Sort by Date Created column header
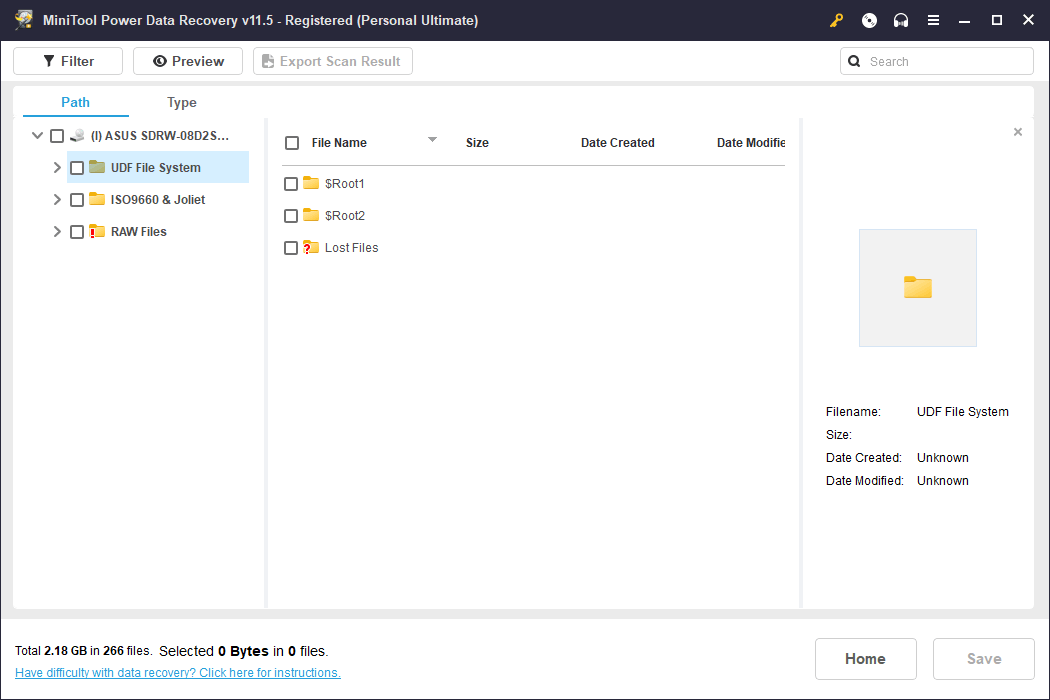This screenshot has width=1050, height=700. (x=617, y=143)
